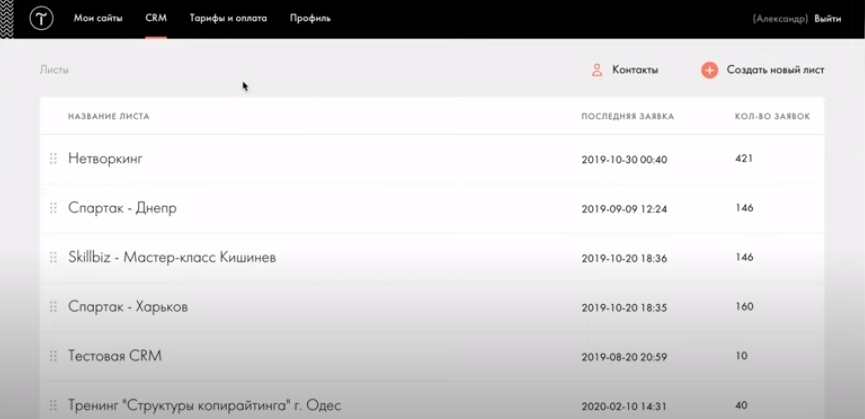Open Тарифы и оплата section
Image resolution: width=865 pixels, height=419 pixels.
click(228, 18)
